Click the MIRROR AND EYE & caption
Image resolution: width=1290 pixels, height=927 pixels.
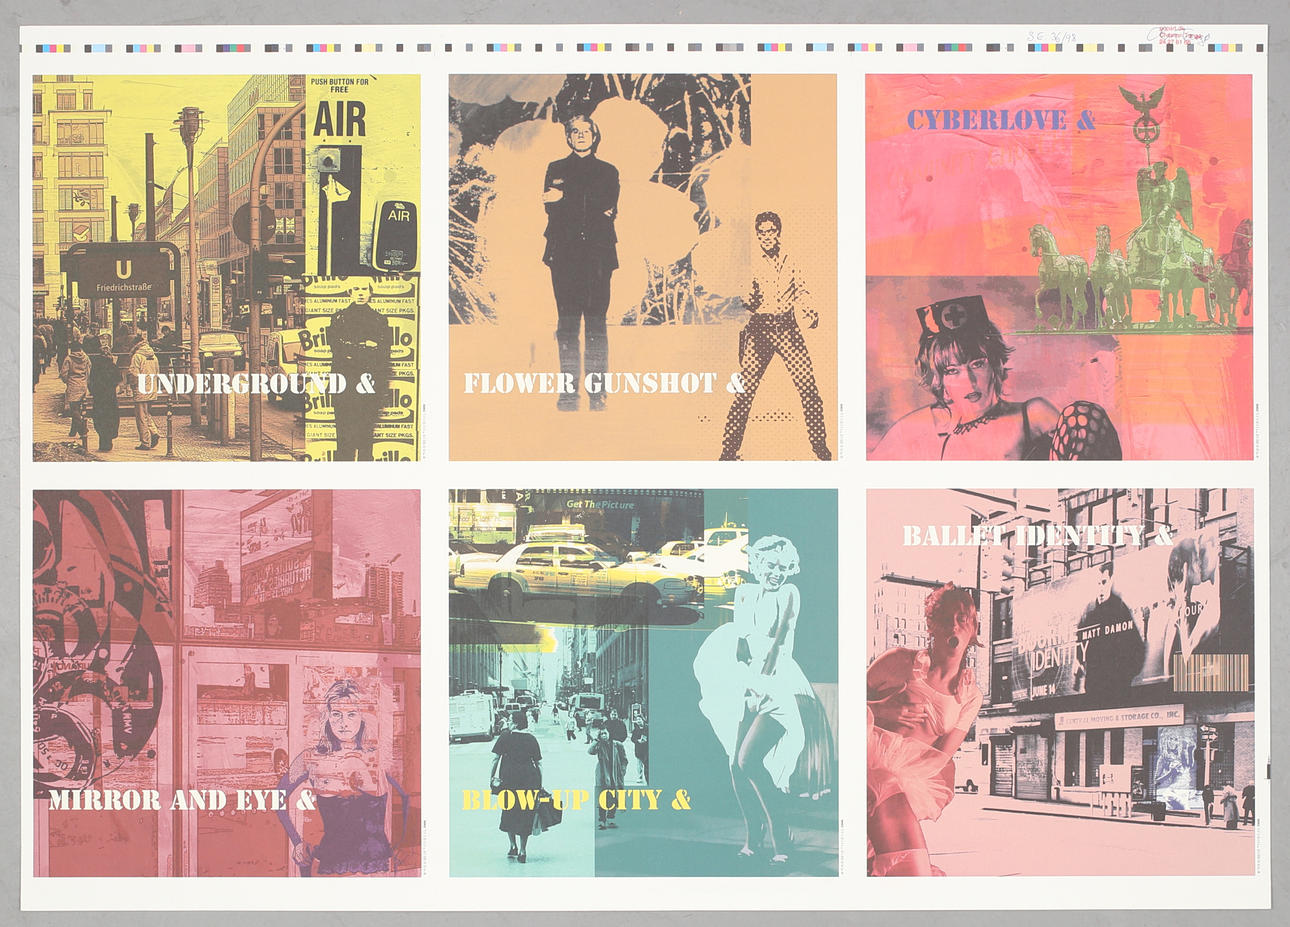pyautogui.click(x=182, y=800)
